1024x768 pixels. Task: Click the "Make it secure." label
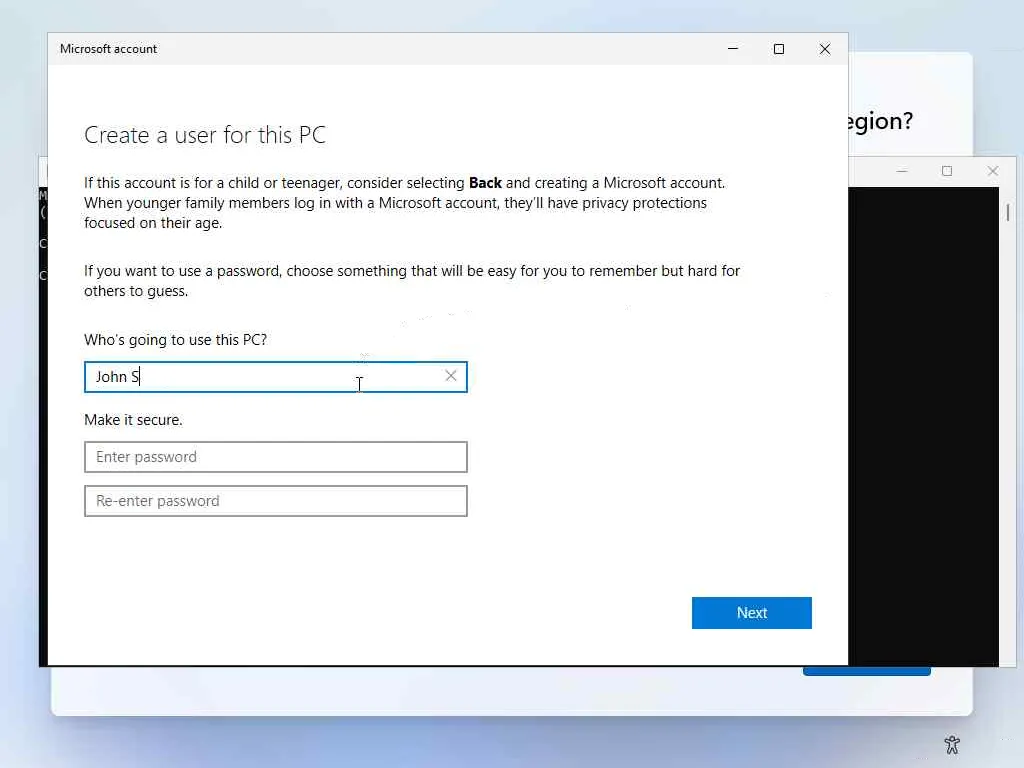[133, 420]
